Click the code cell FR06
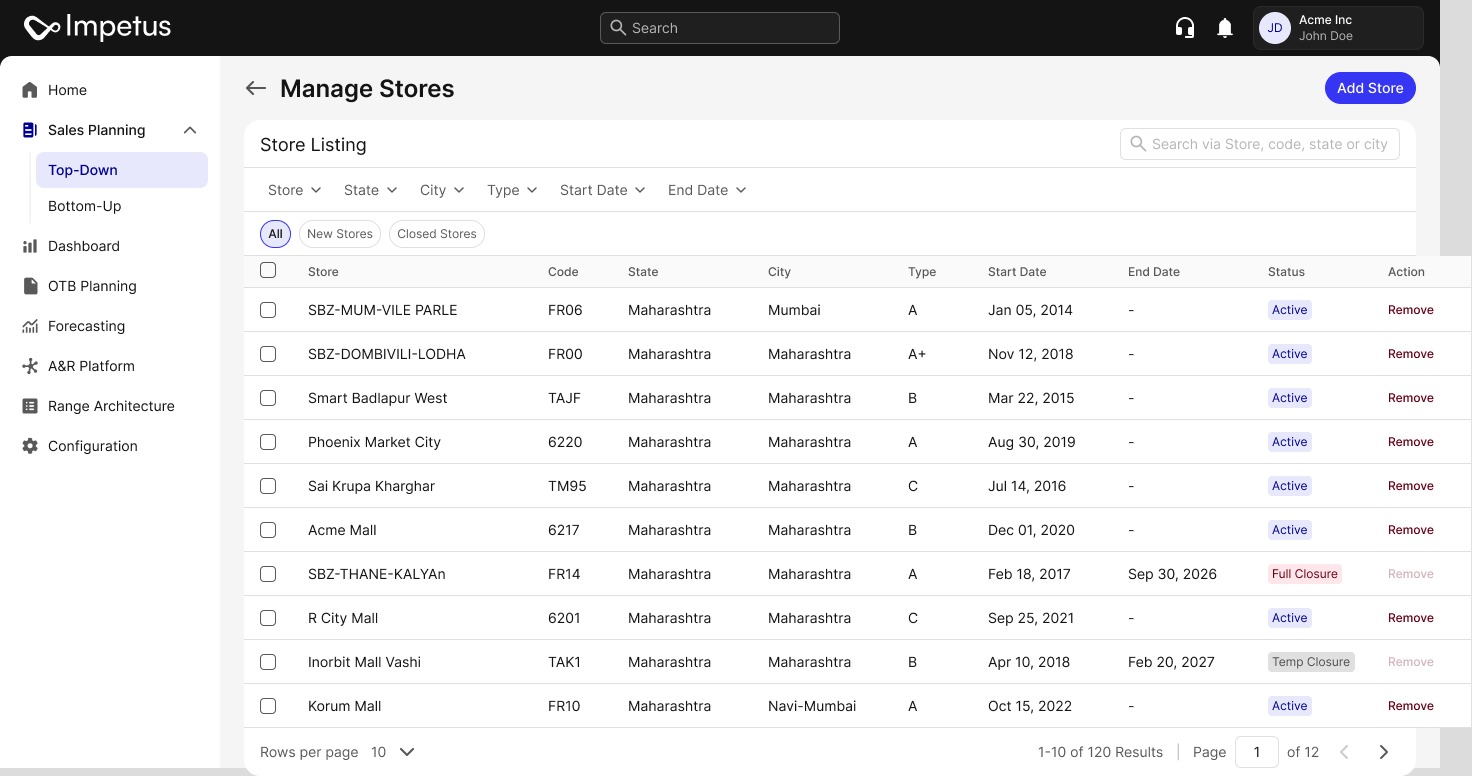The image size is (1472, 776). 565,310
